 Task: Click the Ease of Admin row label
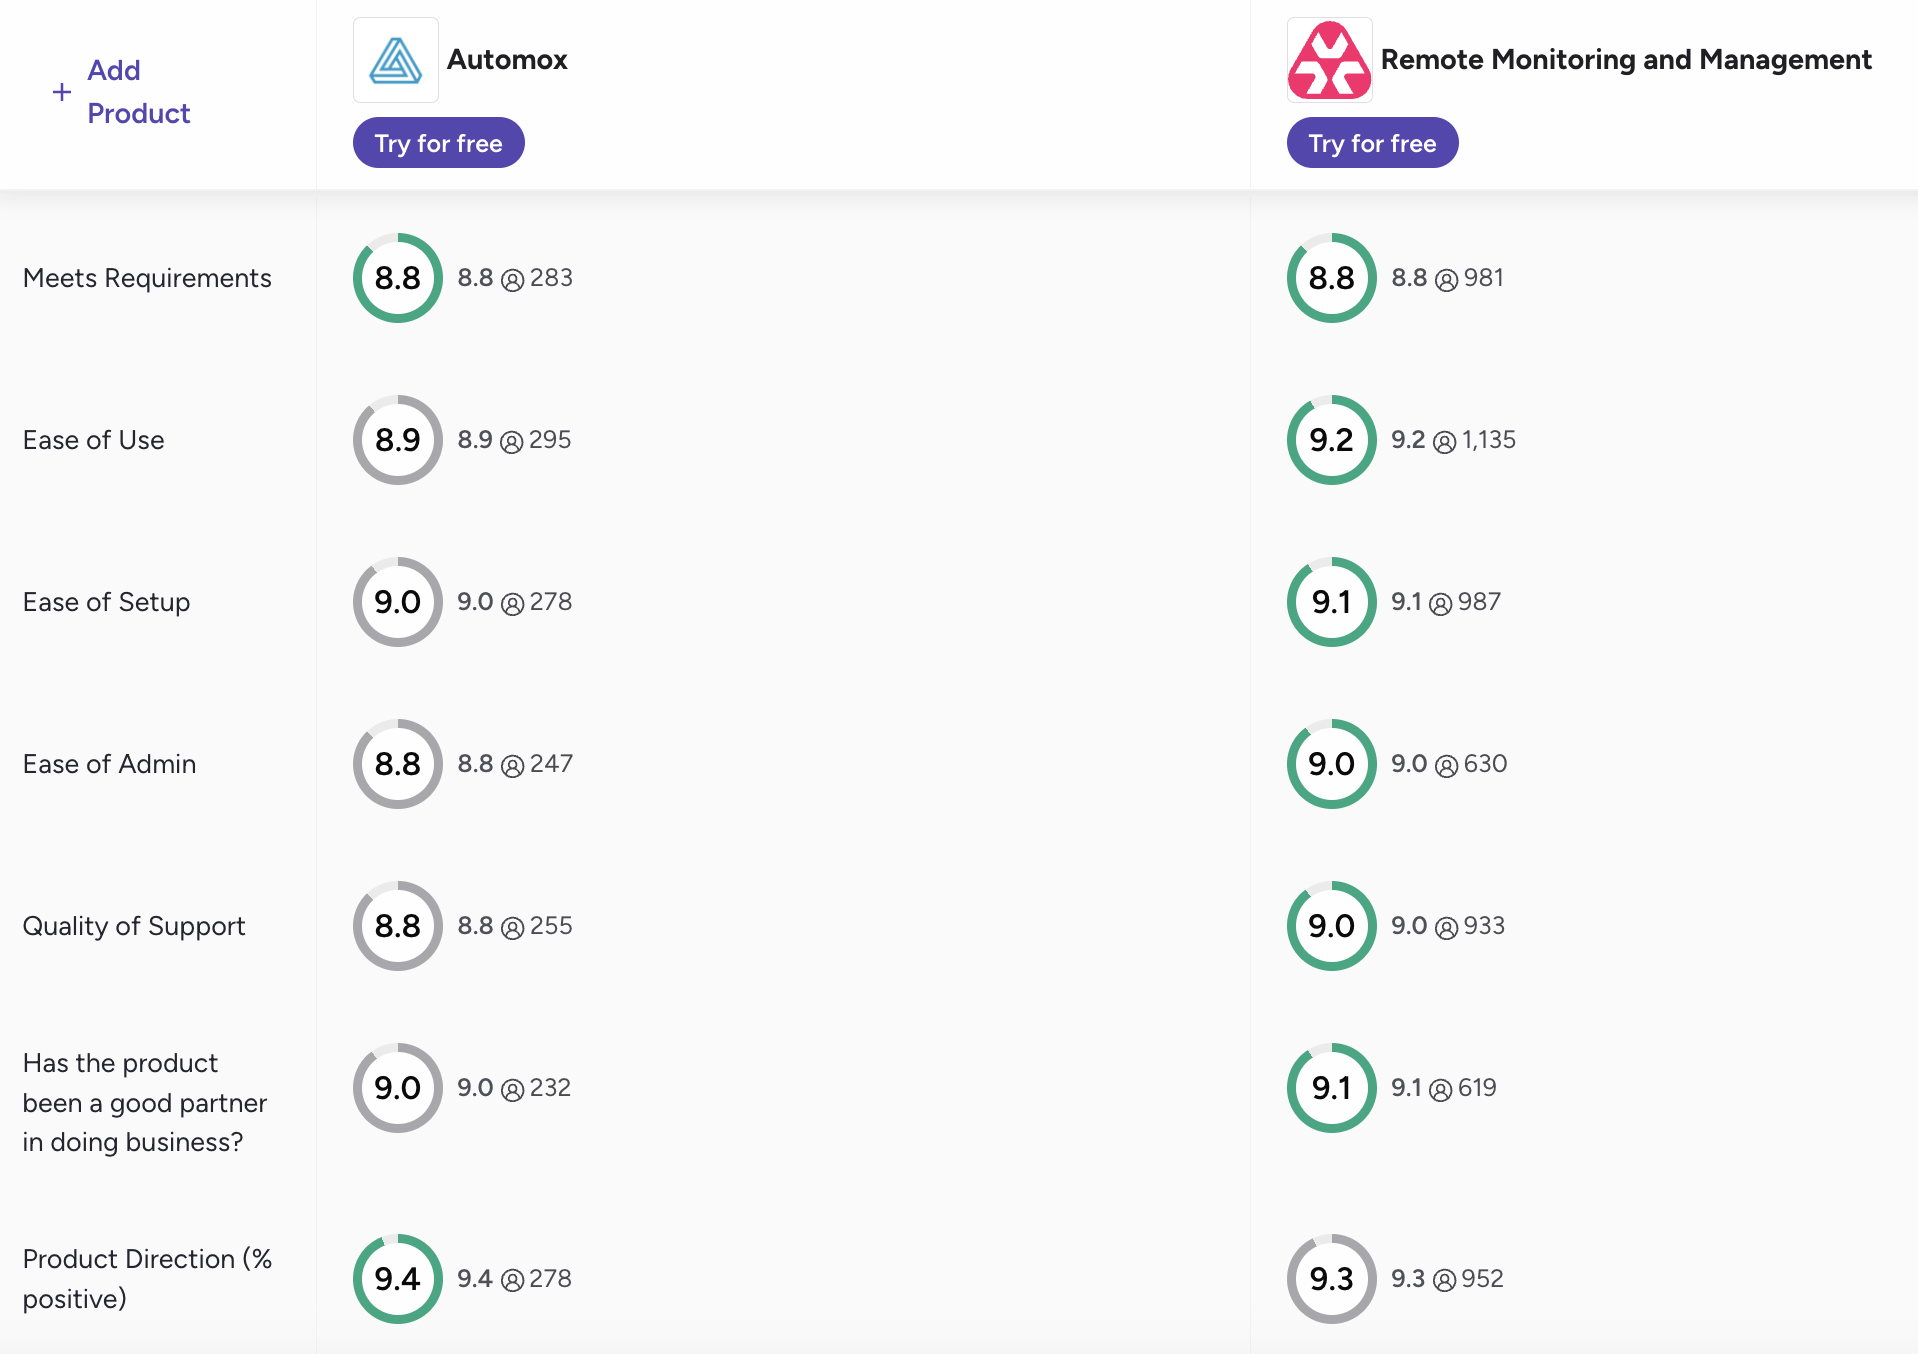pyautogui.click(x=109, y=764)
